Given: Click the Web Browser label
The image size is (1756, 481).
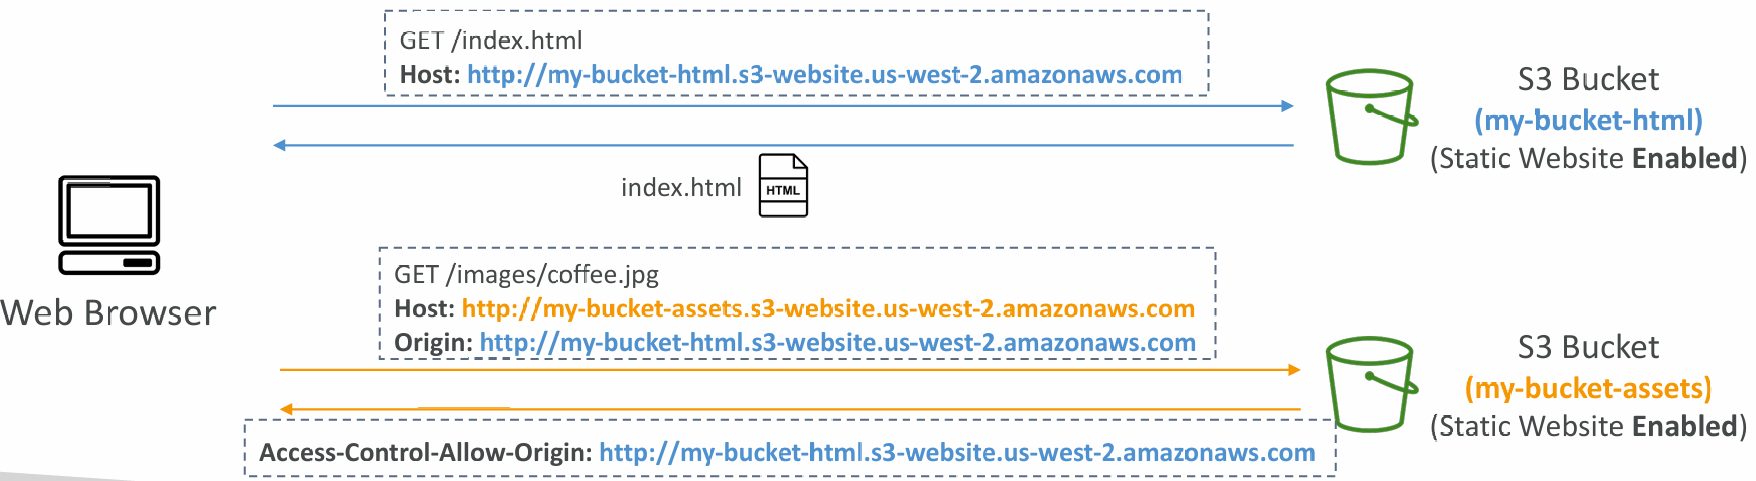Looking at the screenshot, I should 108,313.
